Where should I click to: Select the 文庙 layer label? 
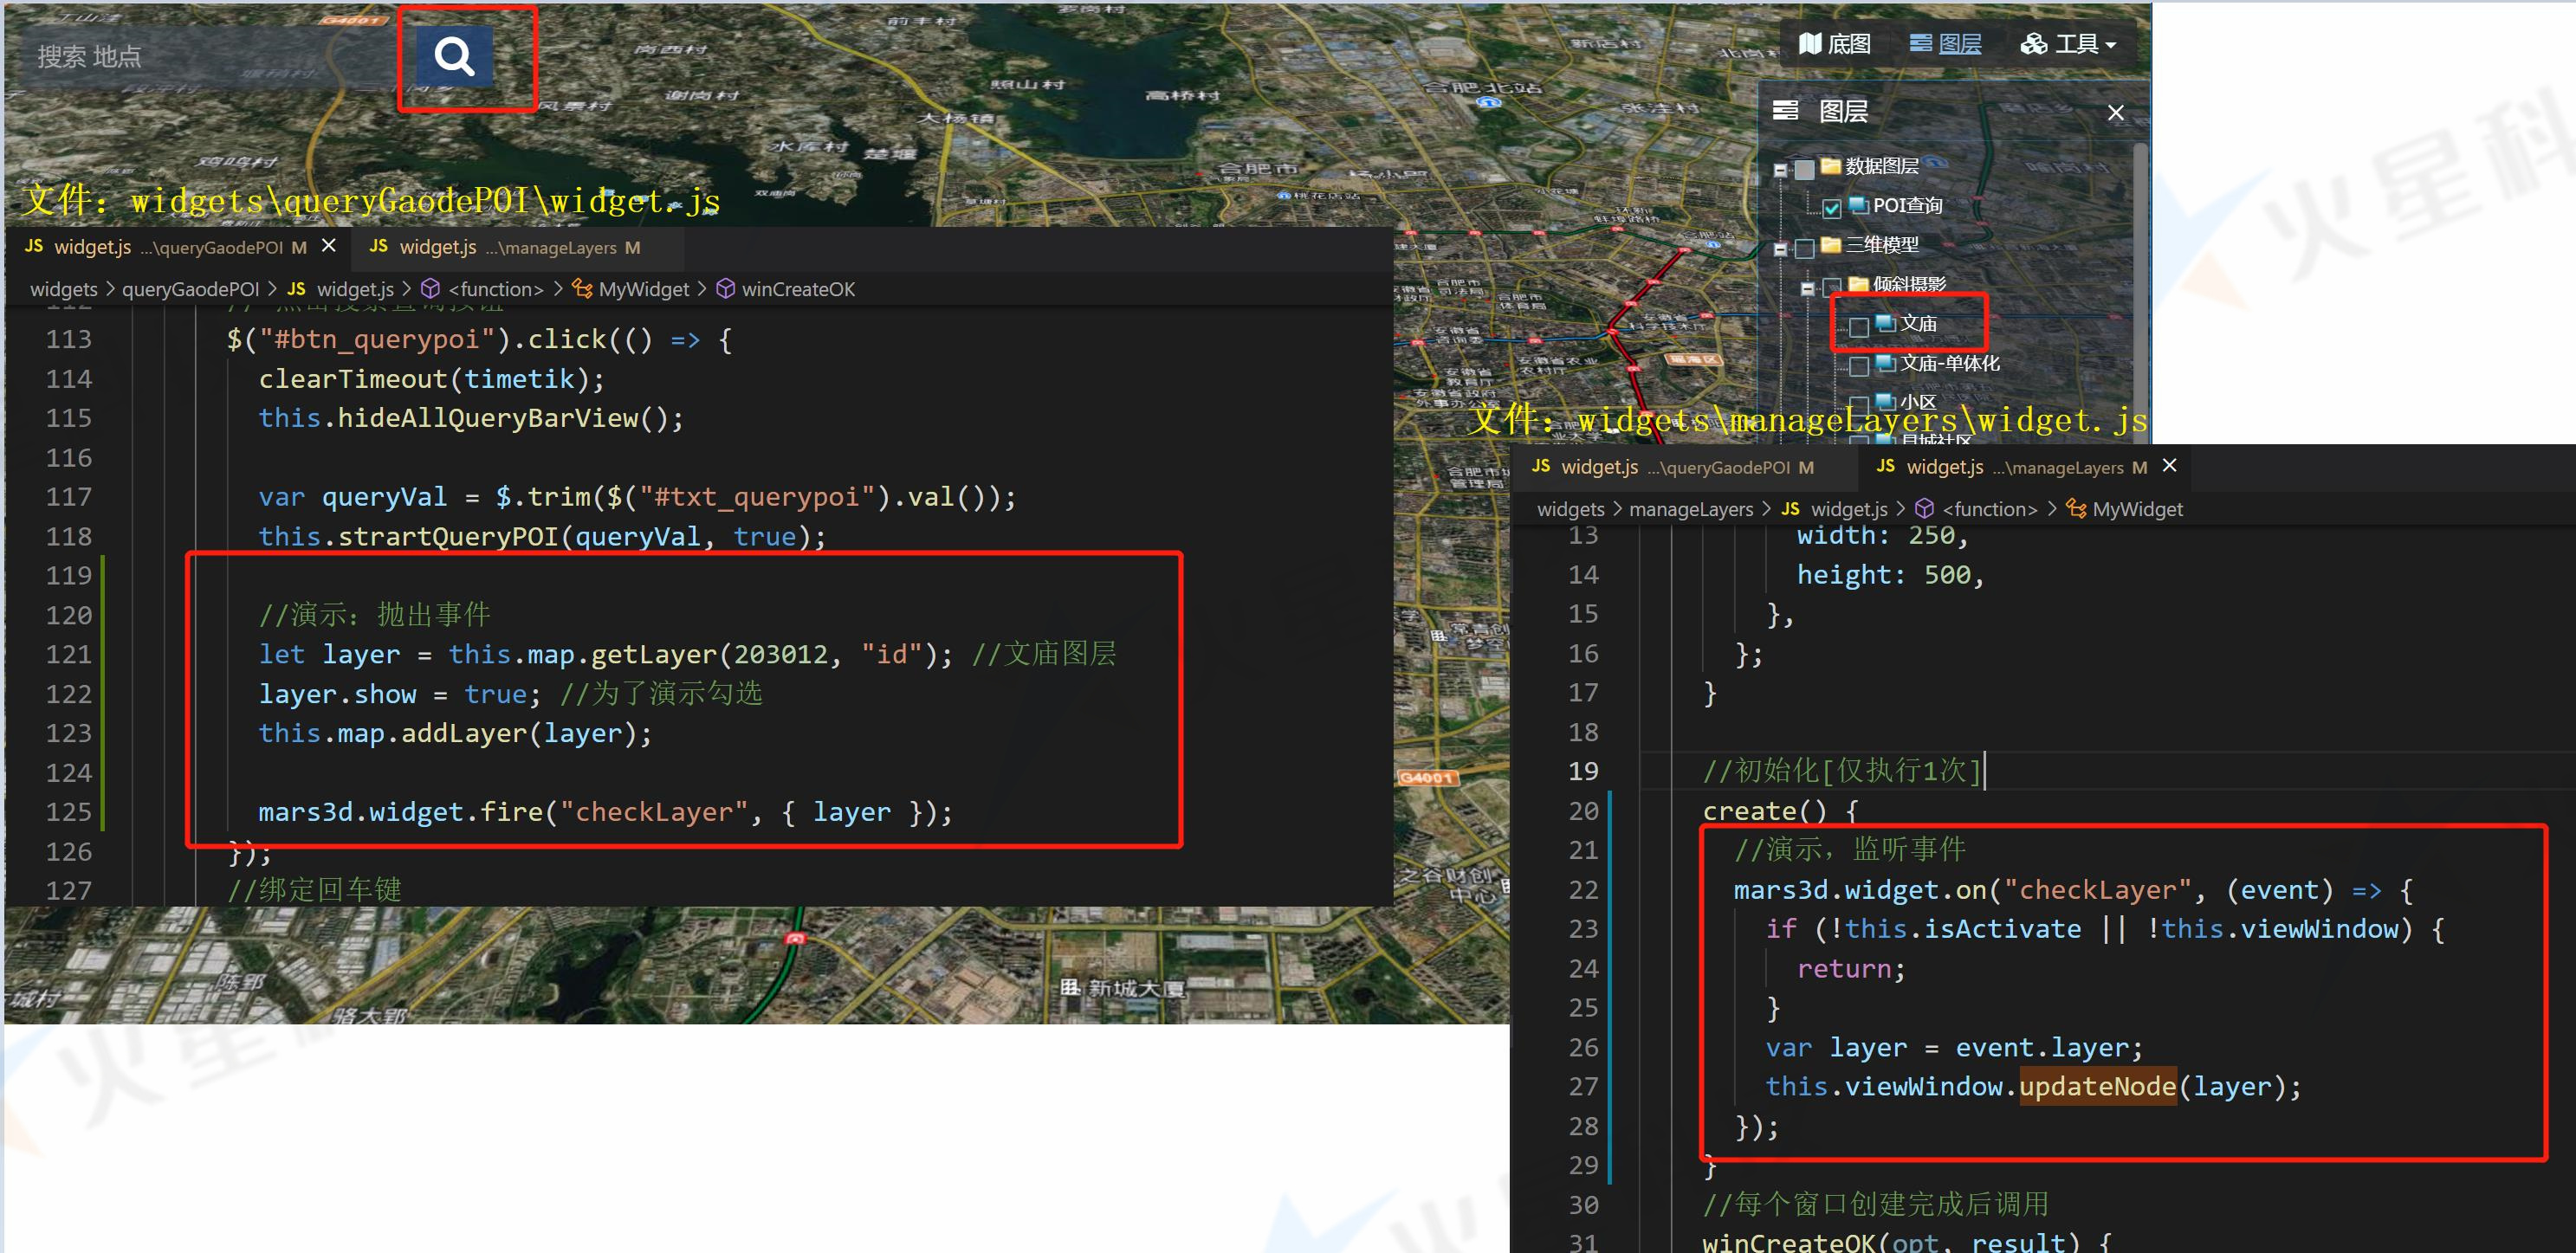[1919, 323]
